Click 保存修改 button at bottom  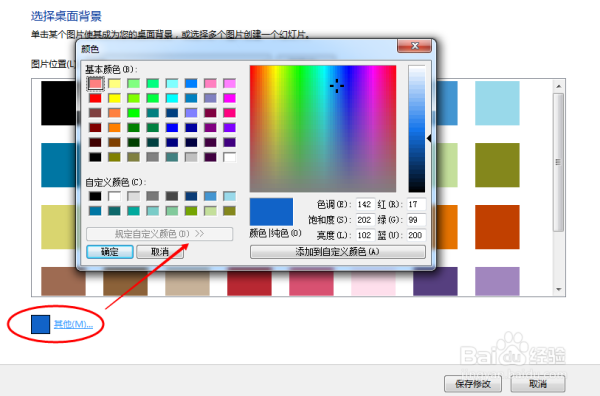click(x=473, y=384)
